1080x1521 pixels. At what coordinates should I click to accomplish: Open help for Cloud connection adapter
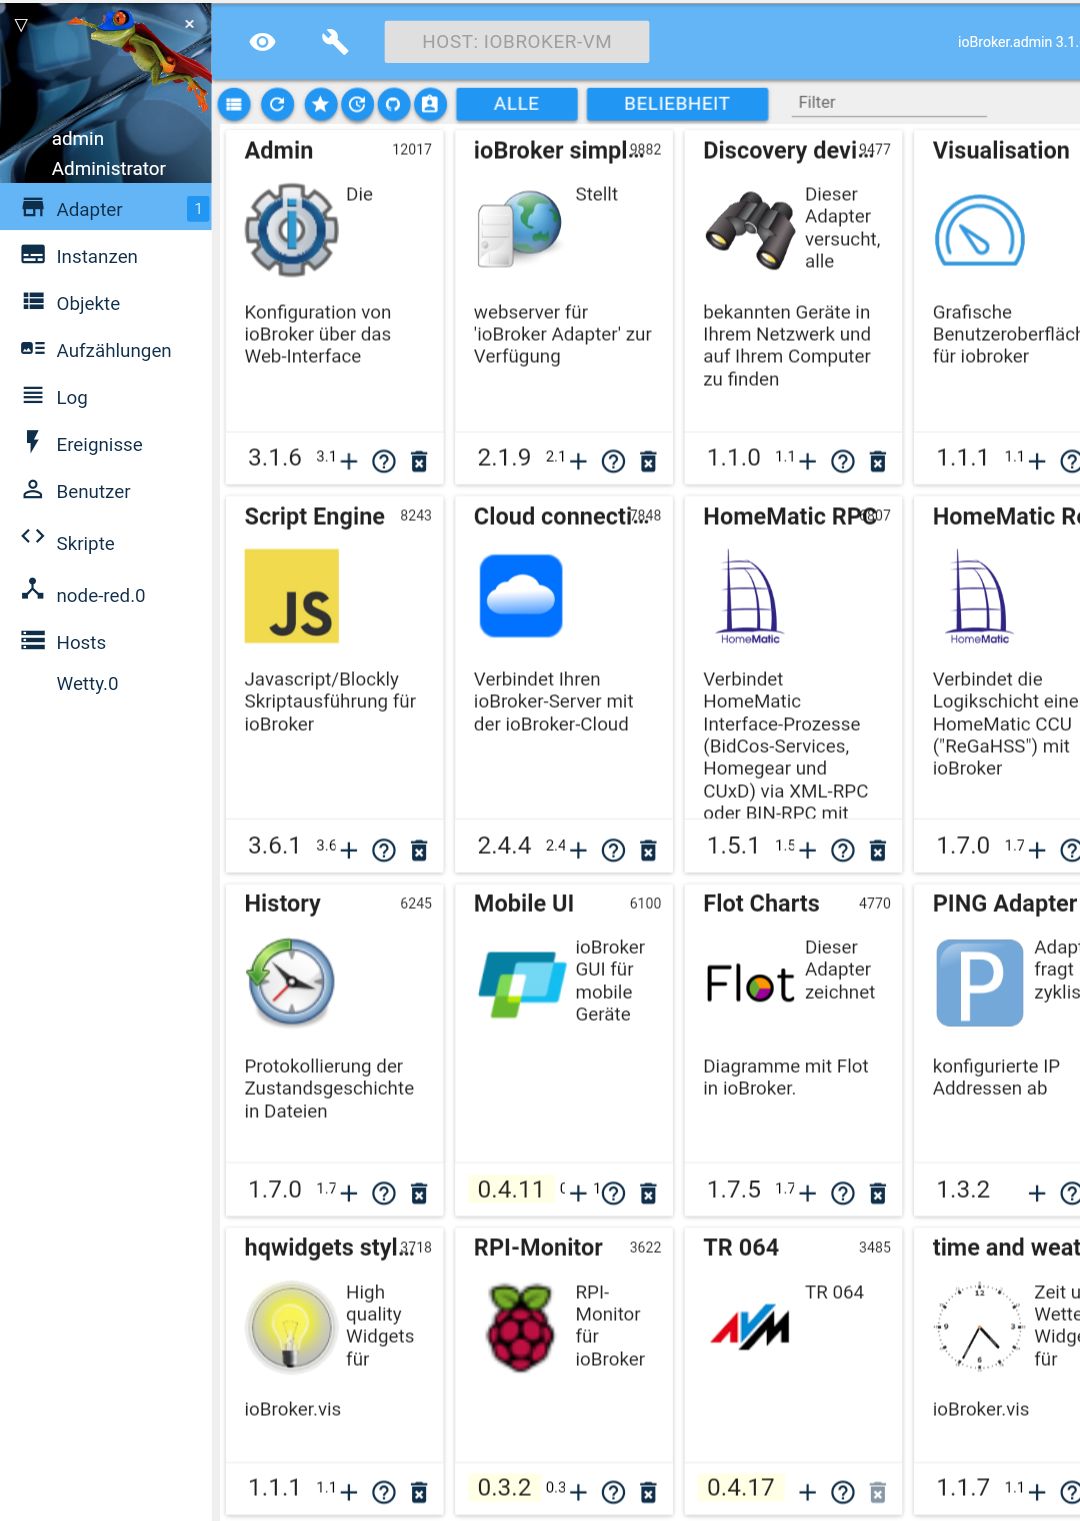coord(613,850)
